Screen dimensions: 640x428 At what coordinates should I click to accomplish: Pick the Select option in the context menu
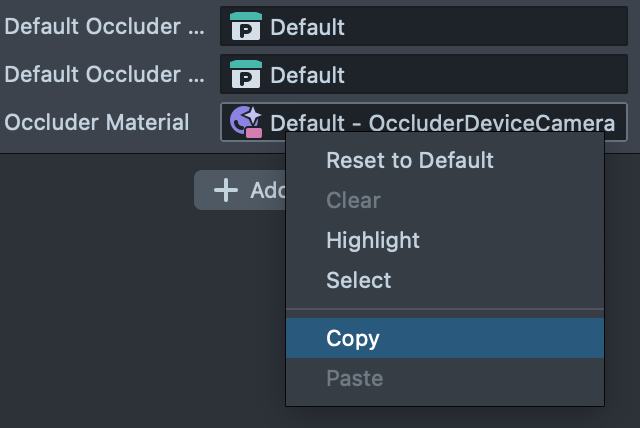click(x=359, y=280)
